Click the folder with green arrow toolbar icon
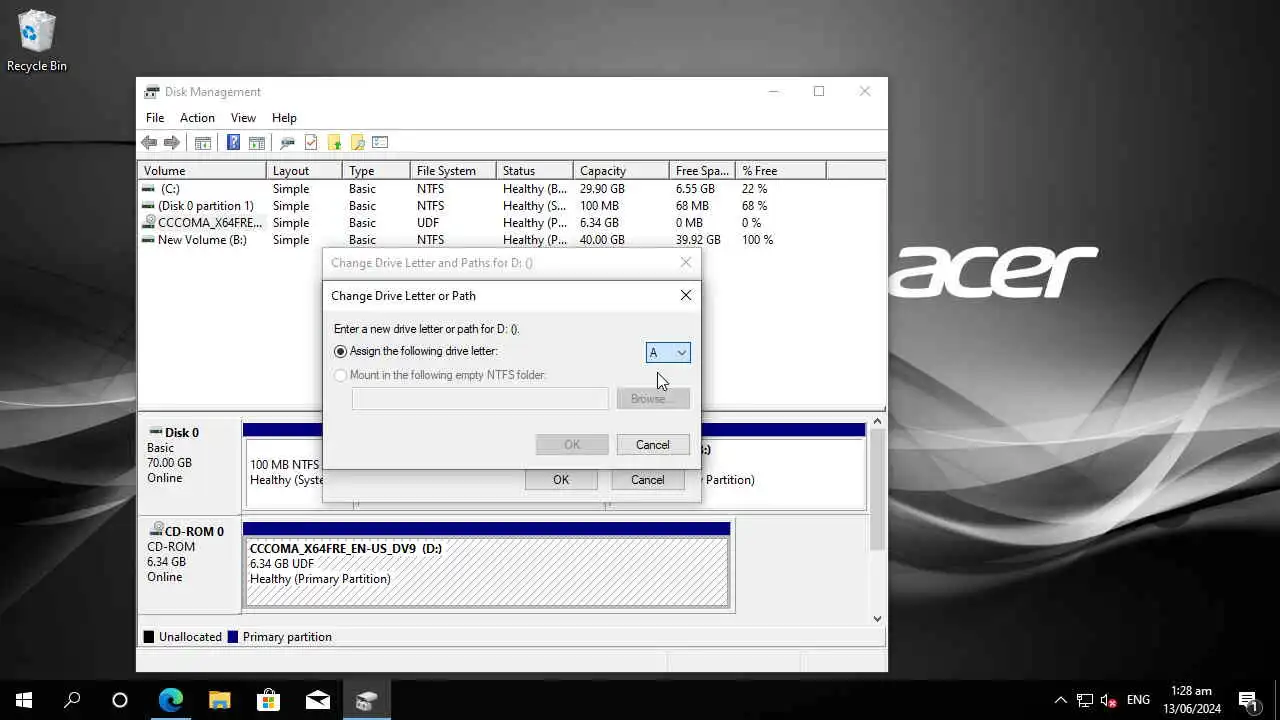1280x720 pixels. [x=334, y=143]
